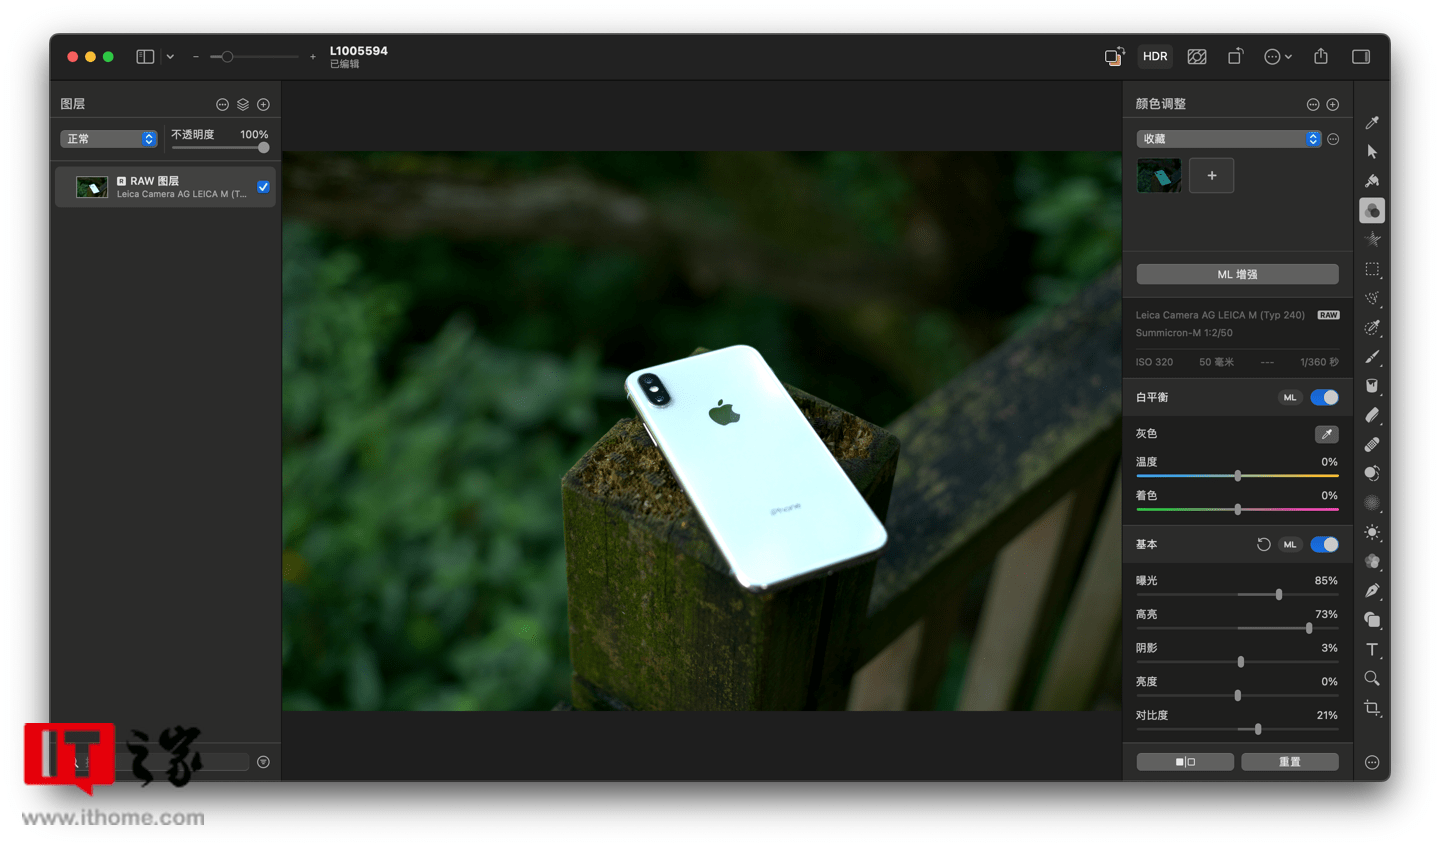Select the Type (T) tool
The width and height of the screenshot is (1440, 847).
click(1372, 649)
